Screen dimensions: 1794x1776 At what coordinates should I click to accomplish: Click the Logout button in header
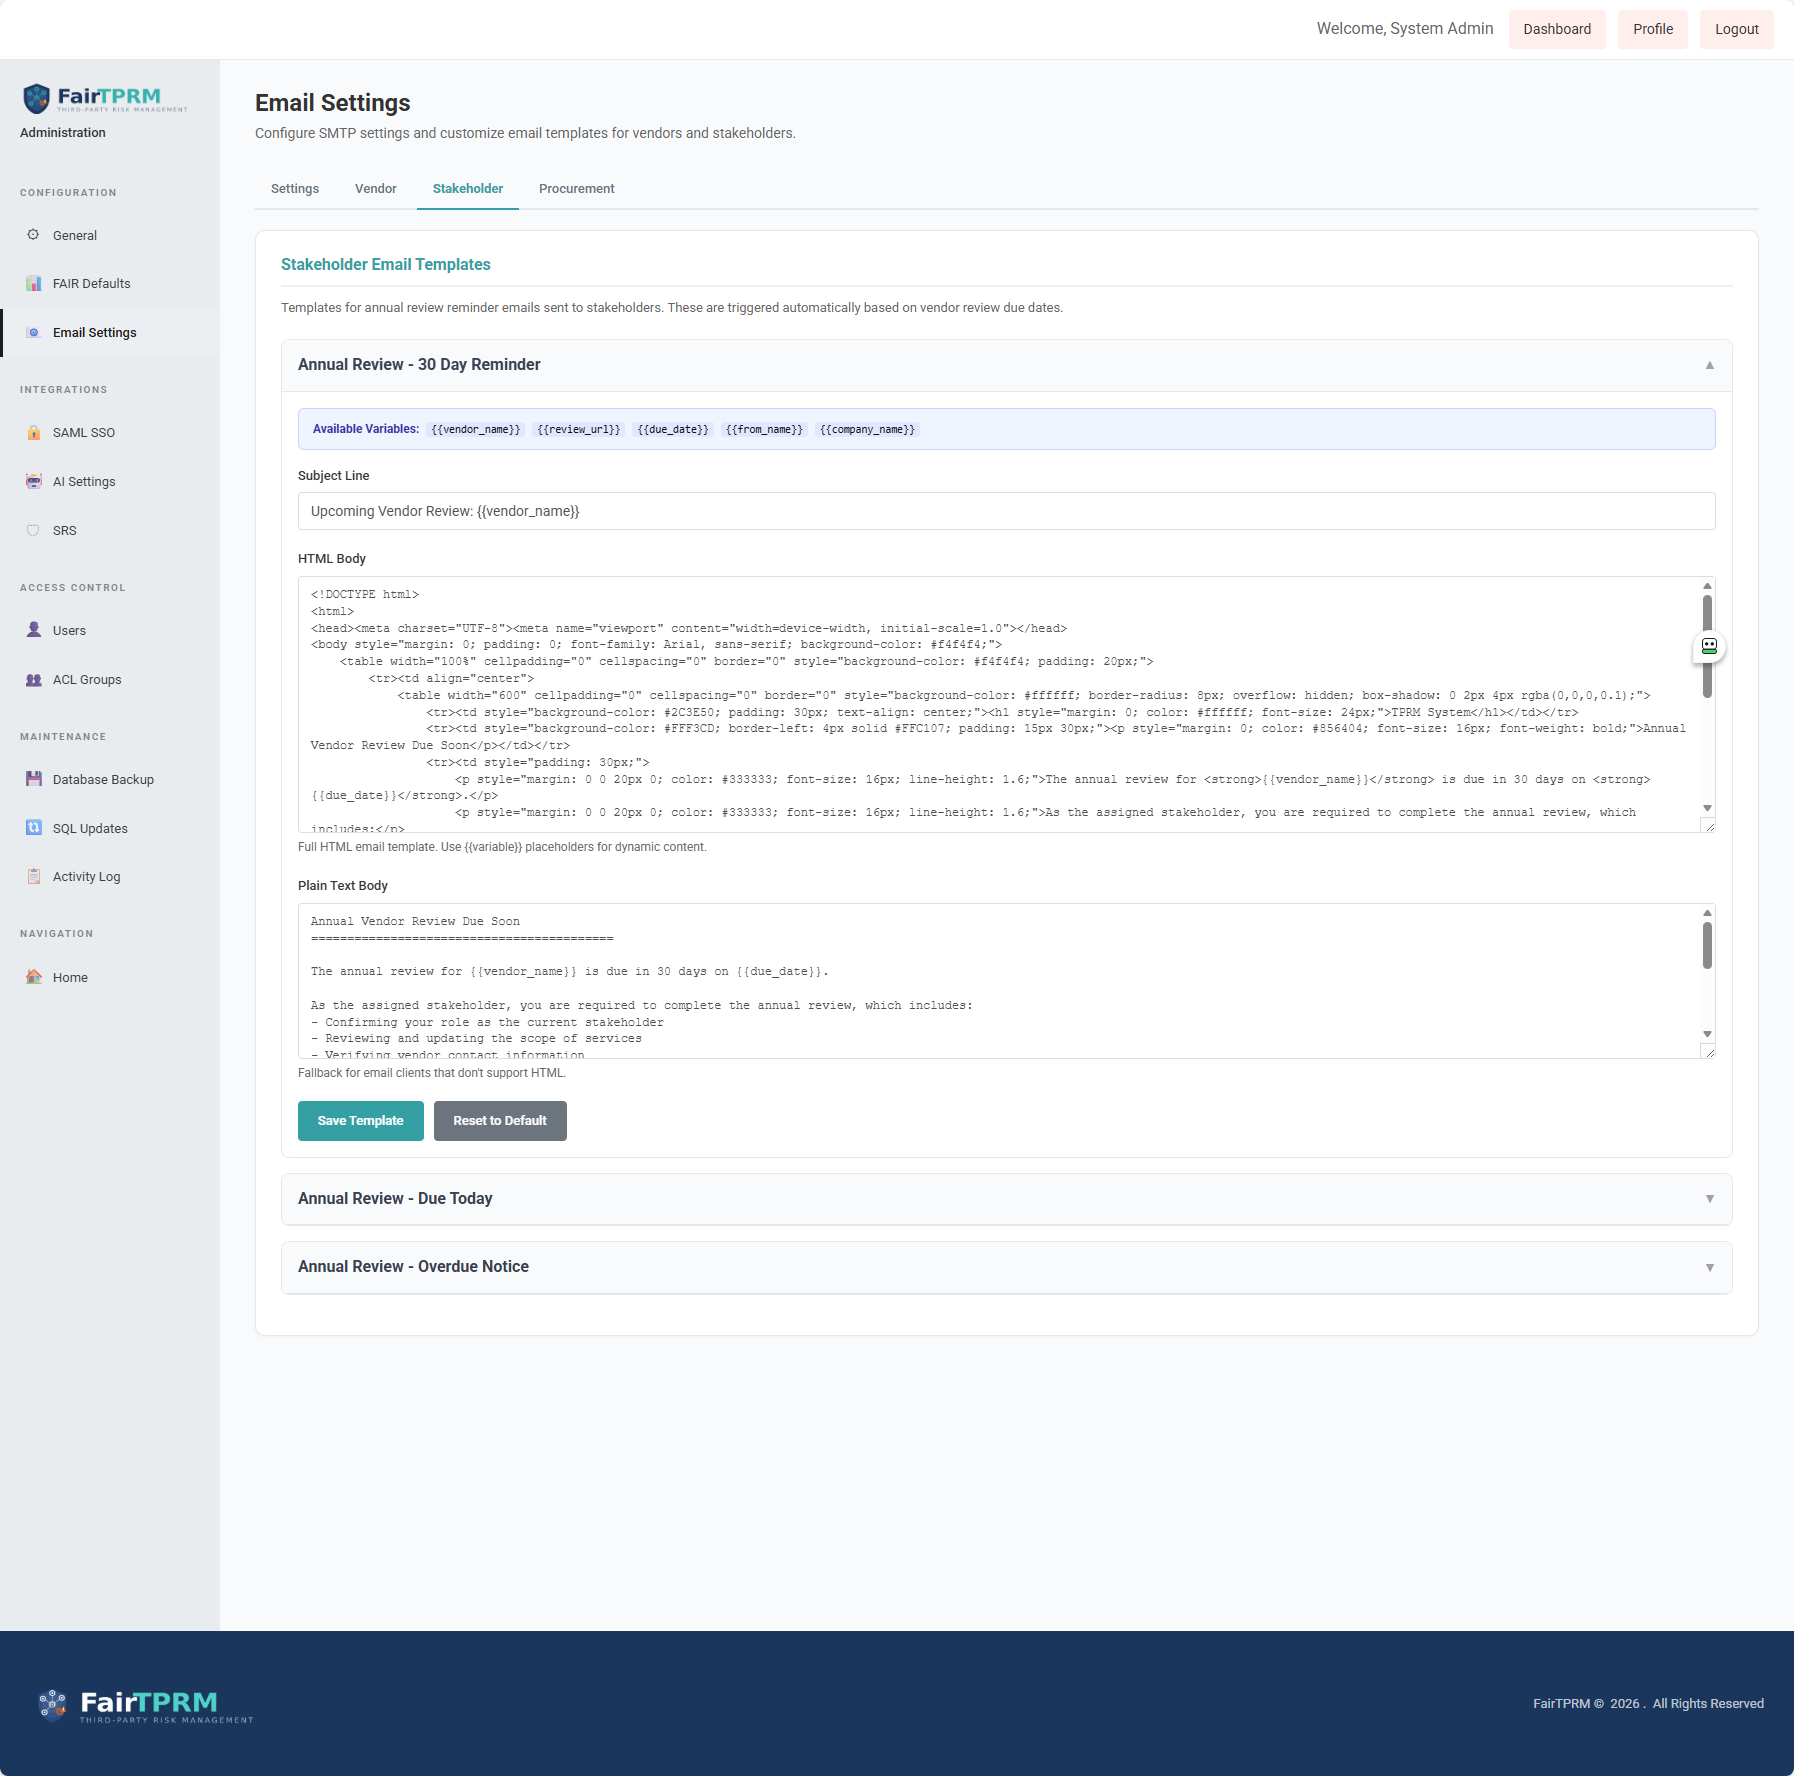click(1736, 29)
